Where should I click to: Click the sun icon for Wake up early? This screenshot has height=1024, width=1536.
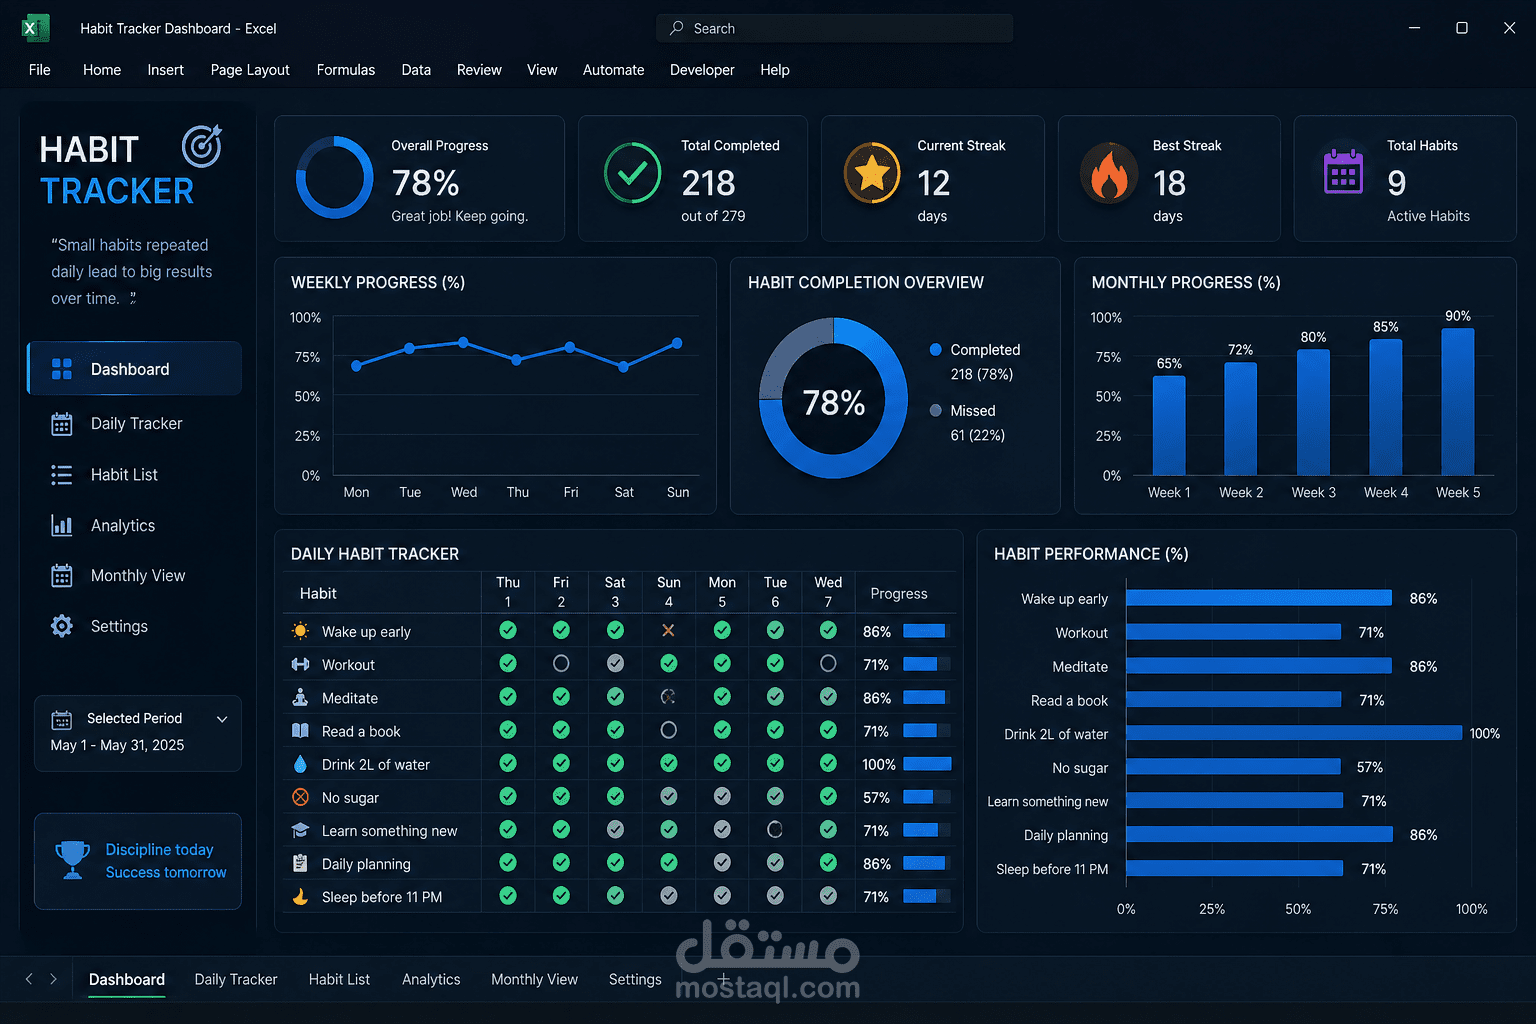(x=300, y=631)
